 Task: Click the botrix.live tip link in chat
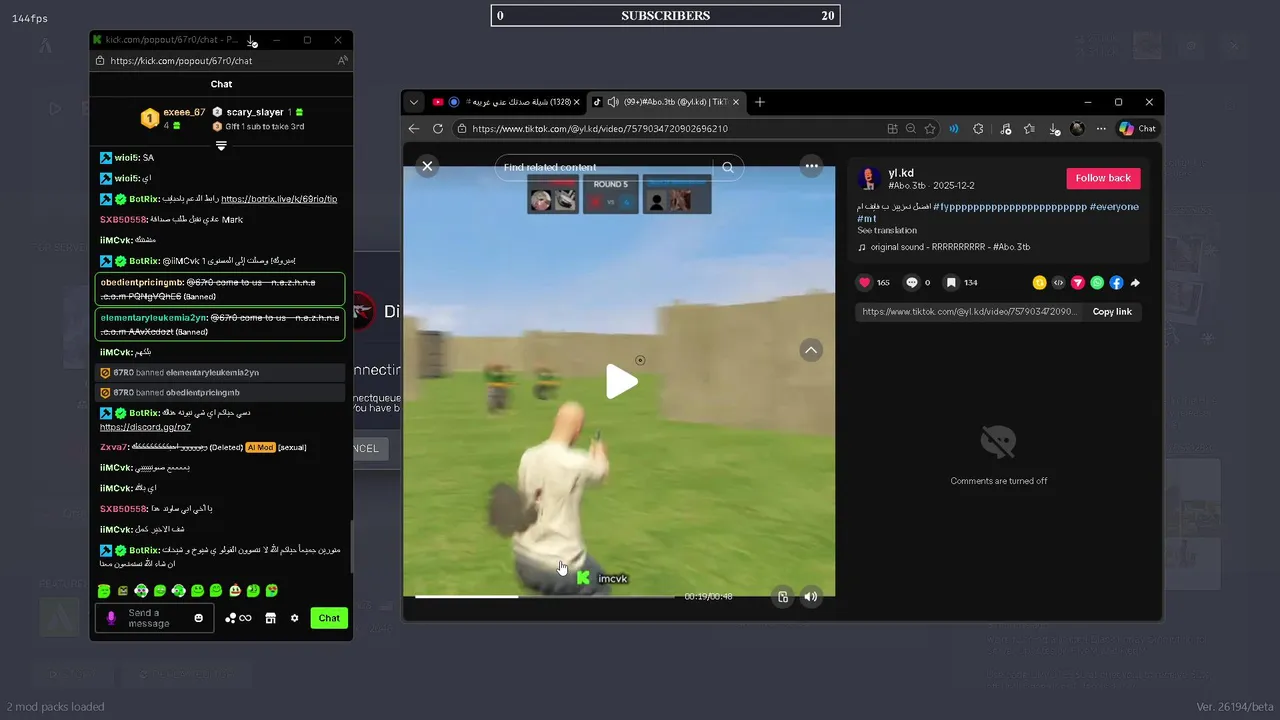click(x=279, y=199)
